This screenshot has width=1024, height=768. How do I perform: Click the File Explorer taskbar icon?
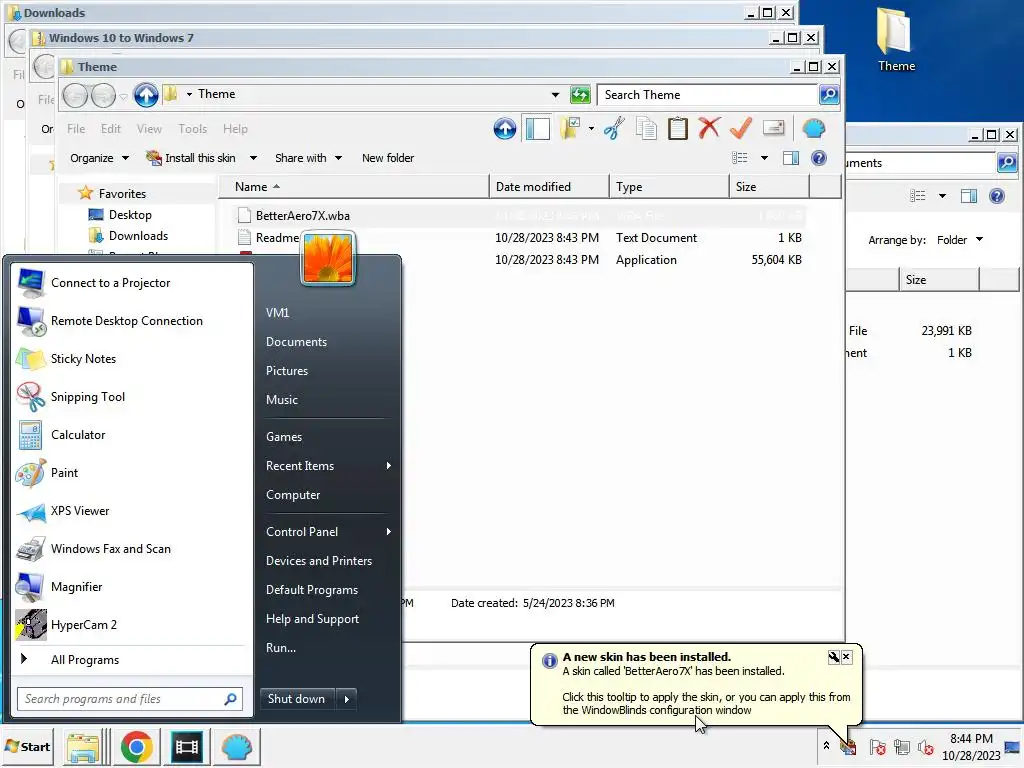pyautogui.click(x=84, y=747)
